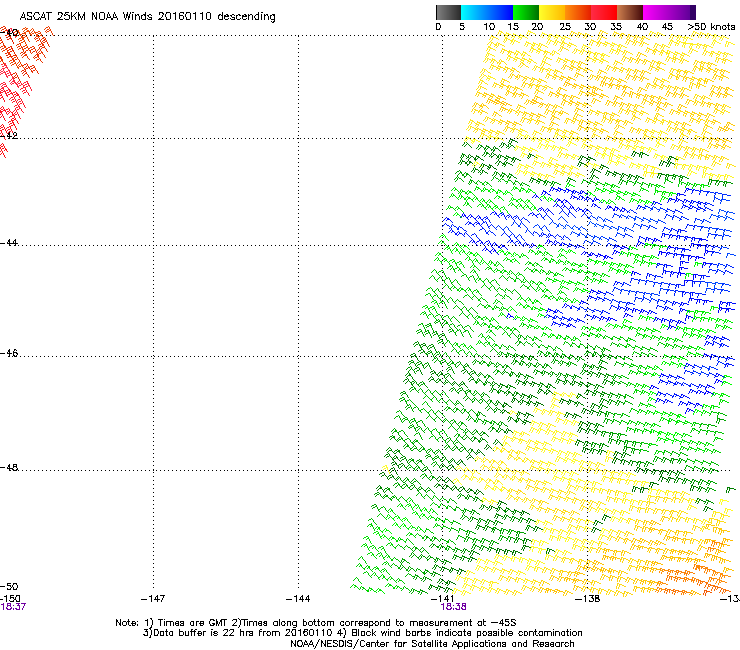Image resolution: width=740 pixels, height=650 pixels.
Task: Click the yellow 20-25 knots legend segment
Action: click(x=552, y=12)
